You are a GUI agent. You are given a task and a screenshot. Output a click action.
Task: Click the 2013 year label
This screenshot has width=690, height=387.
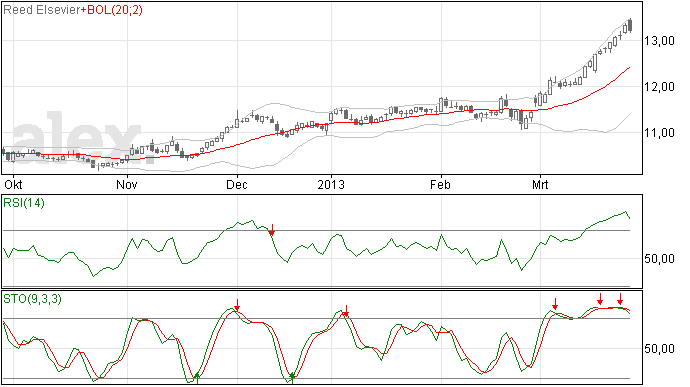[x=331, y=184]
